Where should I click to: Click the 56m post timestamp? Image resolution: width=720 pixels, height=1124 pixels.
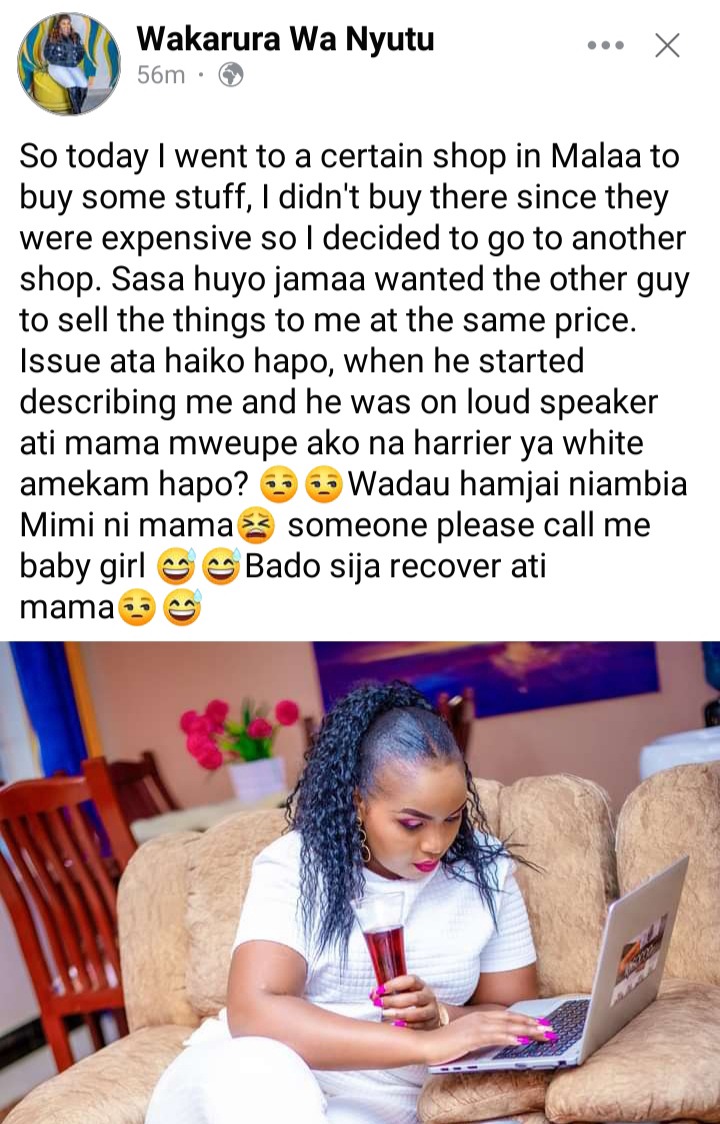click(x=161, y=75)
